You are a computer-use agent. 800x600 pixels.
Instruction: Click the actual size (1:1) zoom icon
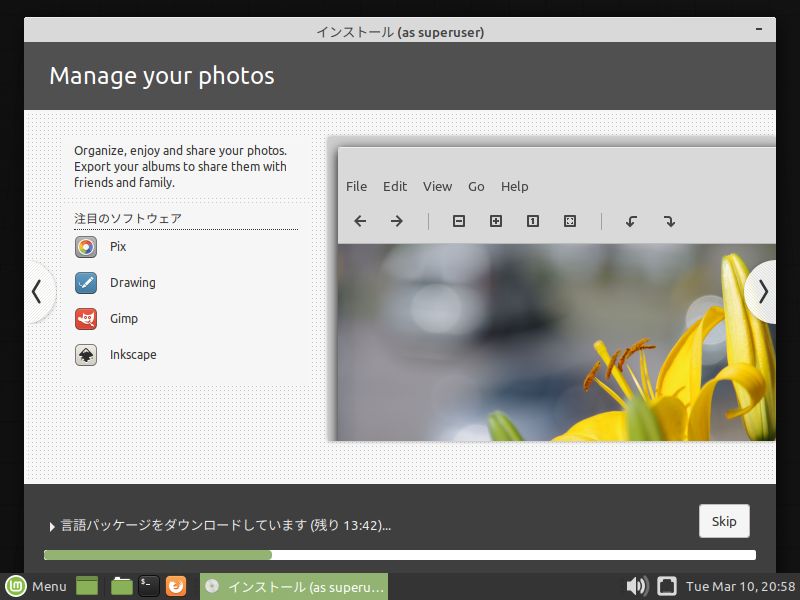[533, 221]
